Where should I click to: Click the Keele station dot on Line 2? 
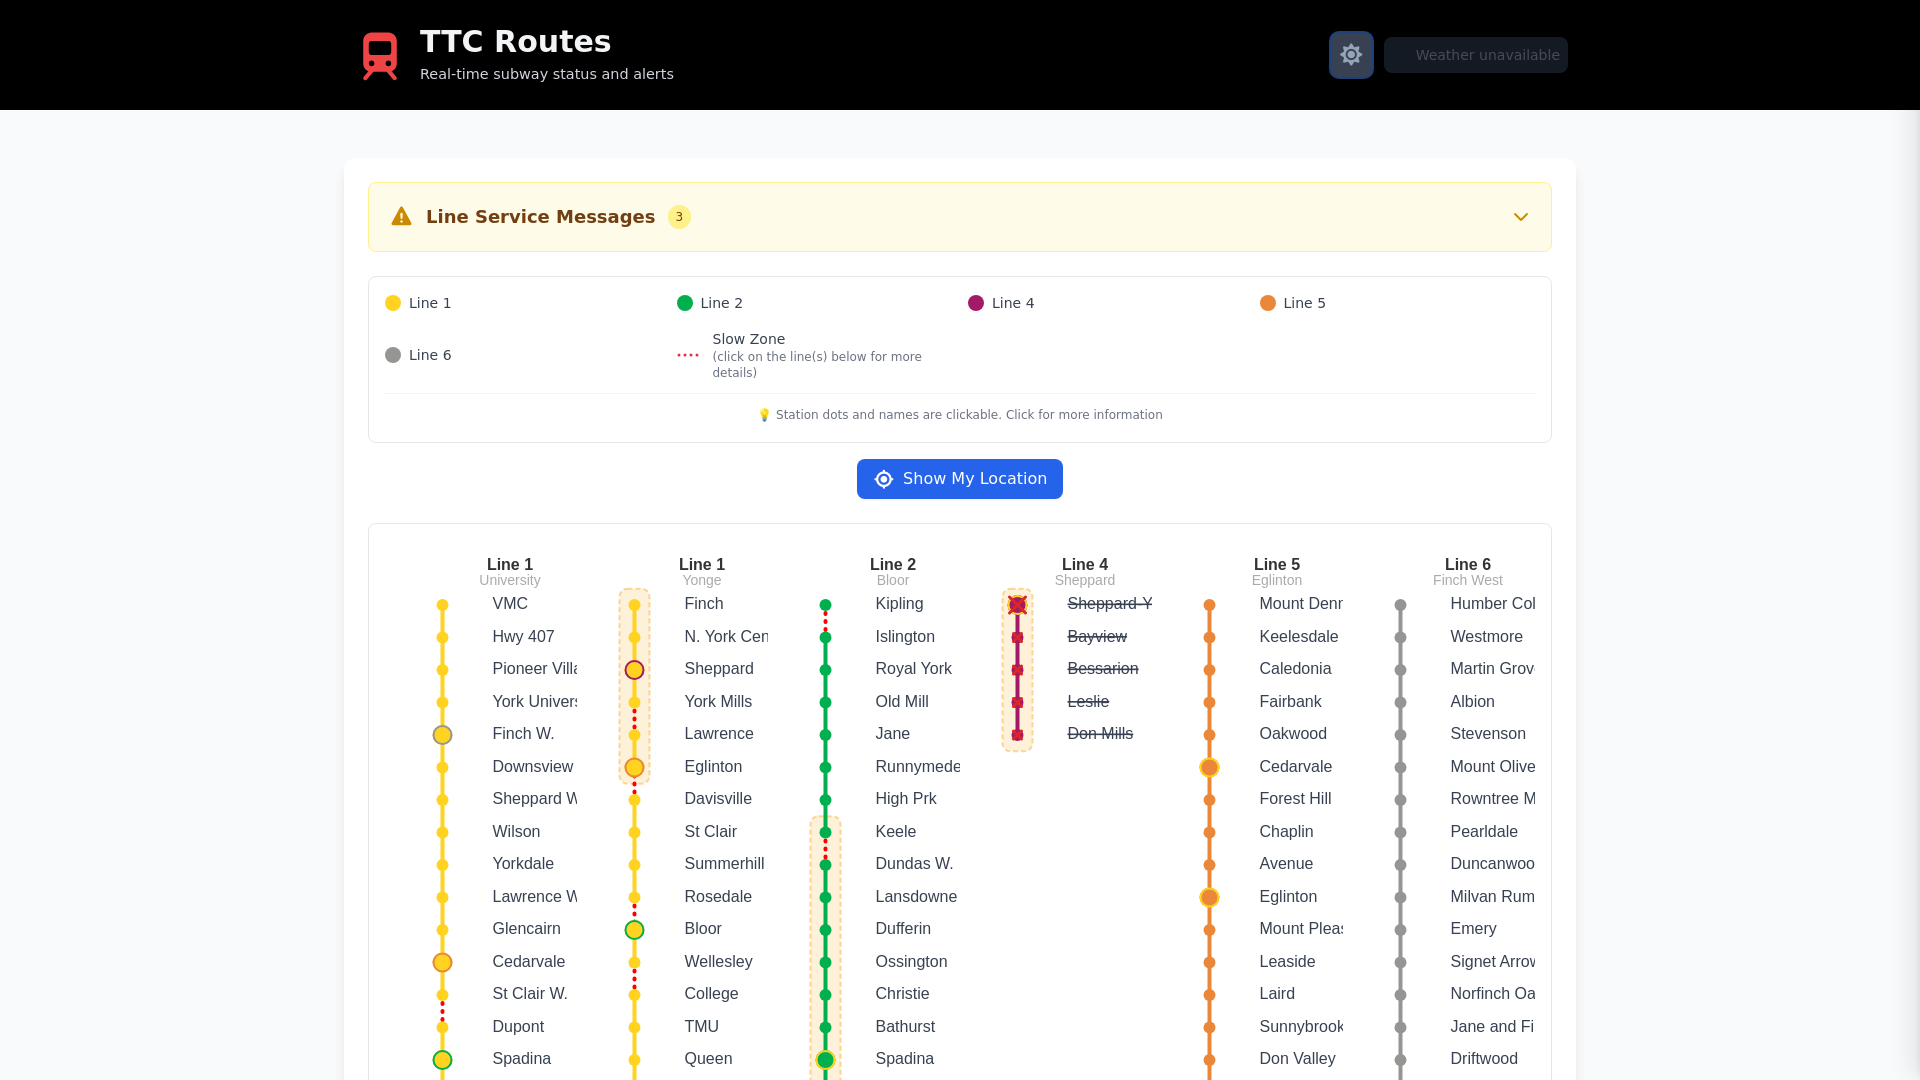825,832
